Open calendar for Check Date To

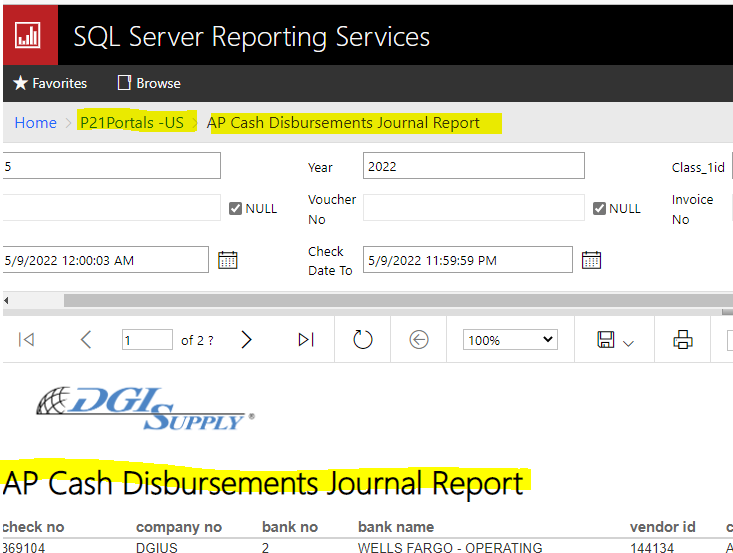pyautogui.click(x=591, y=260)
